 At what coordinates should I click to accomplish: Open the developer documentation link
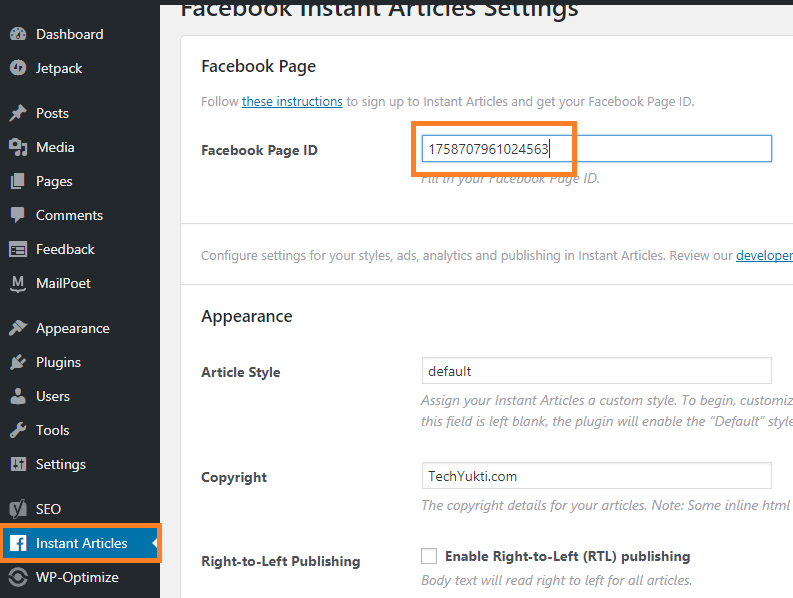click(764, 255)
